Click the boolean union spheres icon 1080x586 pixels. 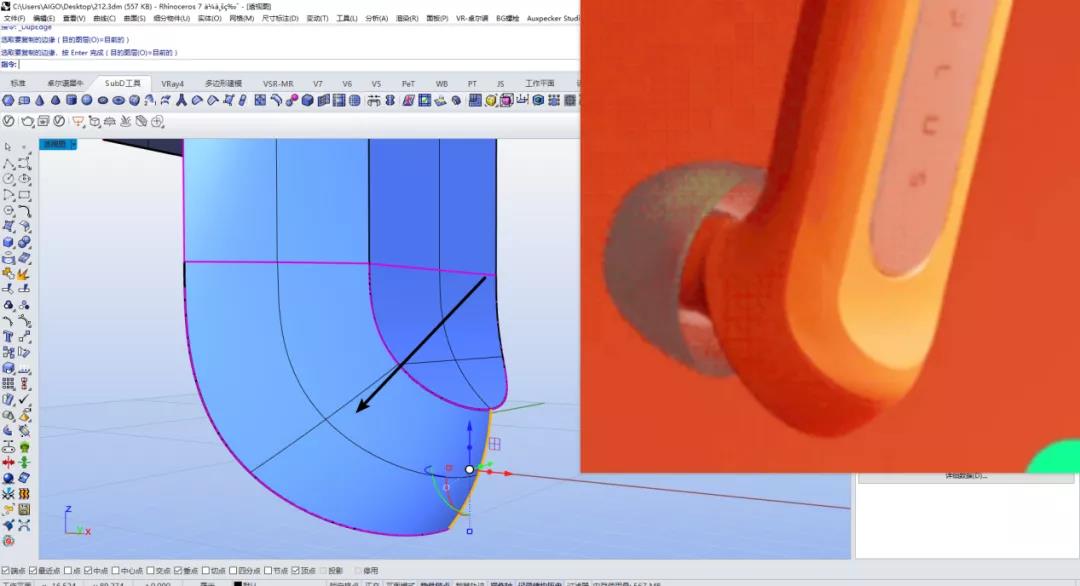tap(24, 242)
